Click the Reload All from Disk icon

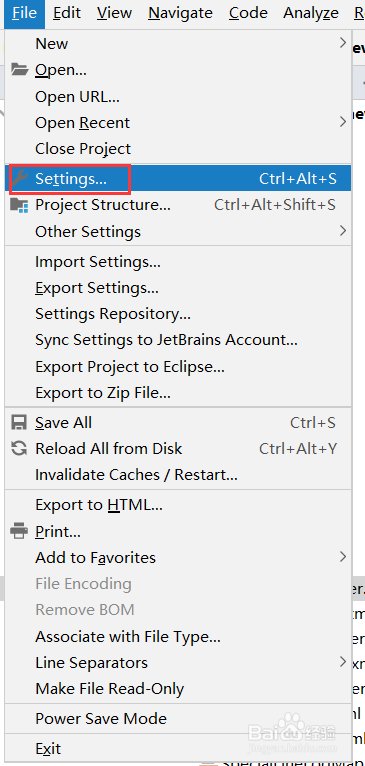click(20, 448)
